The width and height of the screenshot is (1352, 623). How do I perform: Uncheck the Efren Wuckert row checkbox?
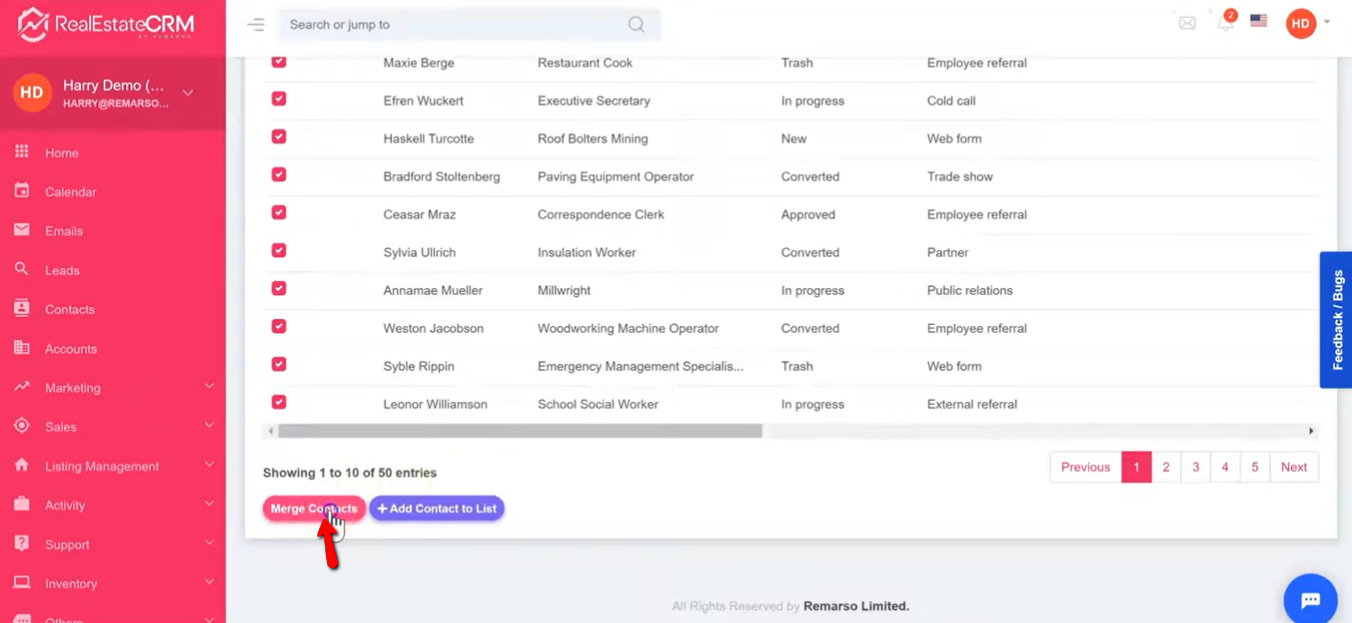pyautogui.click(x=279, y=99)
